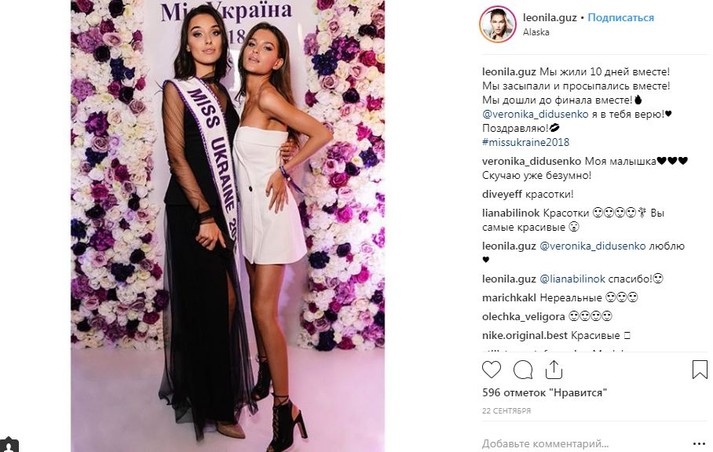Image resolution: width=713 pixels, height=452 pixels.
Task: Open the veronika_didusenko commenter profile
Action: click(532, 161)
